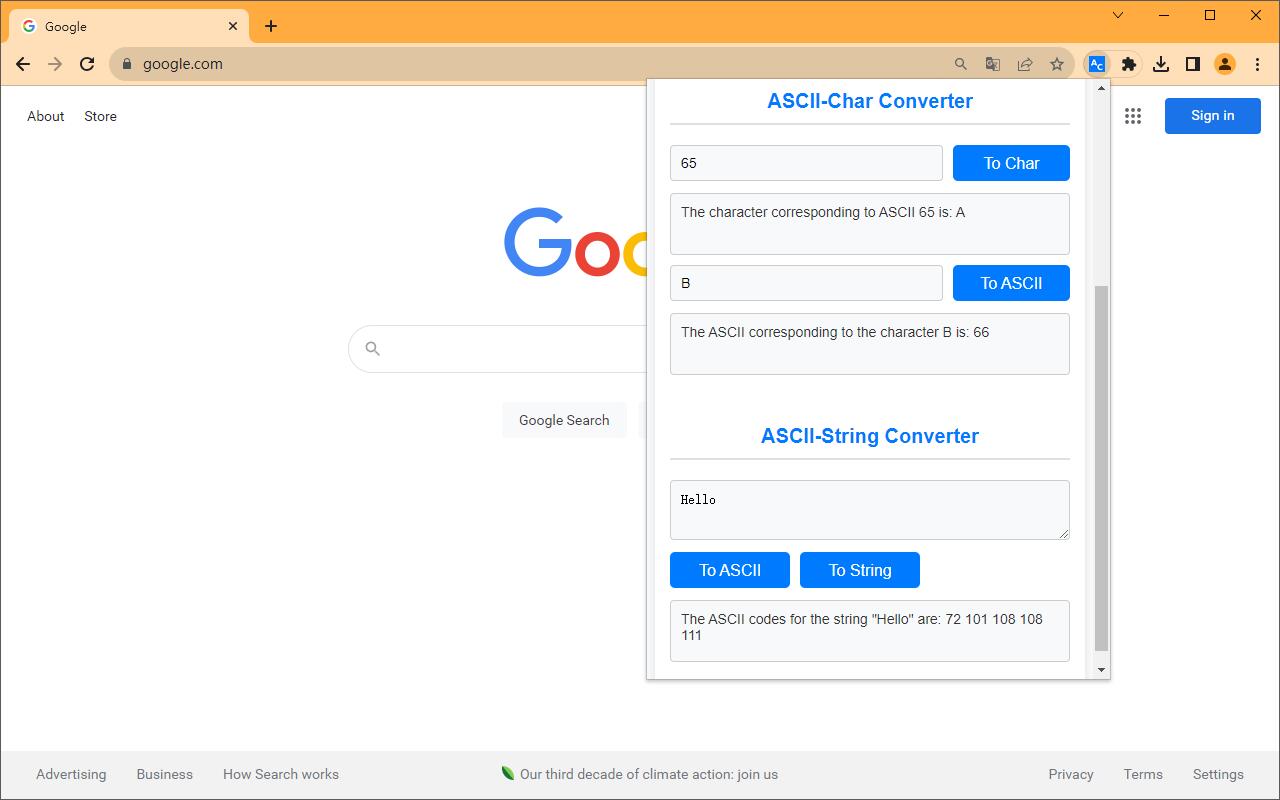Open the tab search chevron
This screenshot has width=1280, height=800.
click(1118, 15)
